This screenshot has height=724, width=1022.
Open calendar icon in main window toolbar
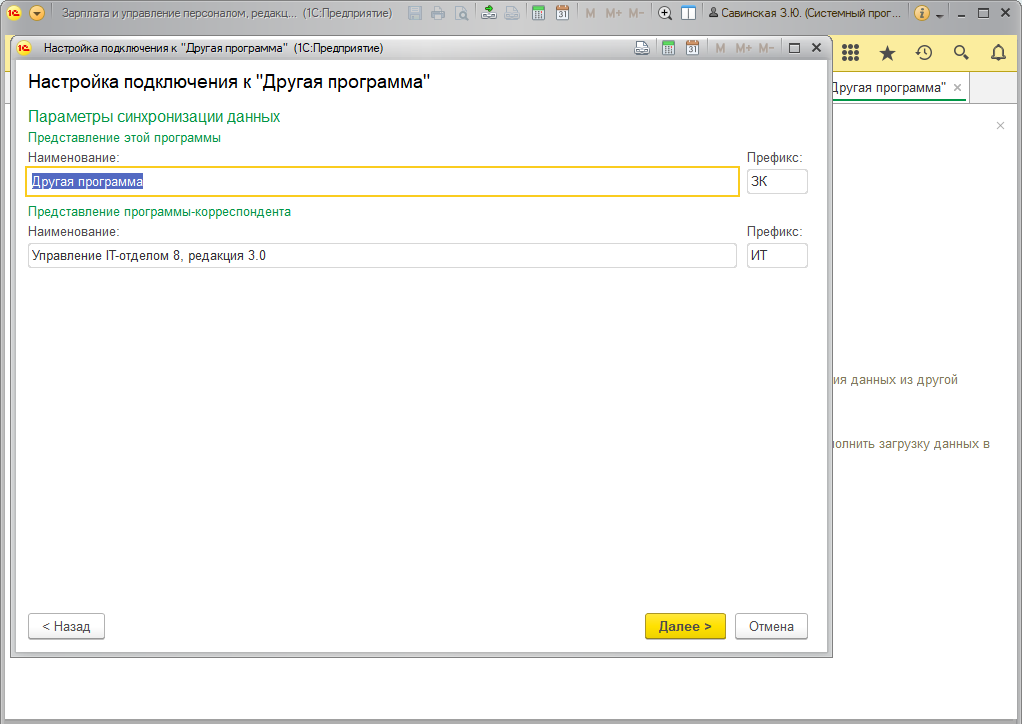point(562,14)
